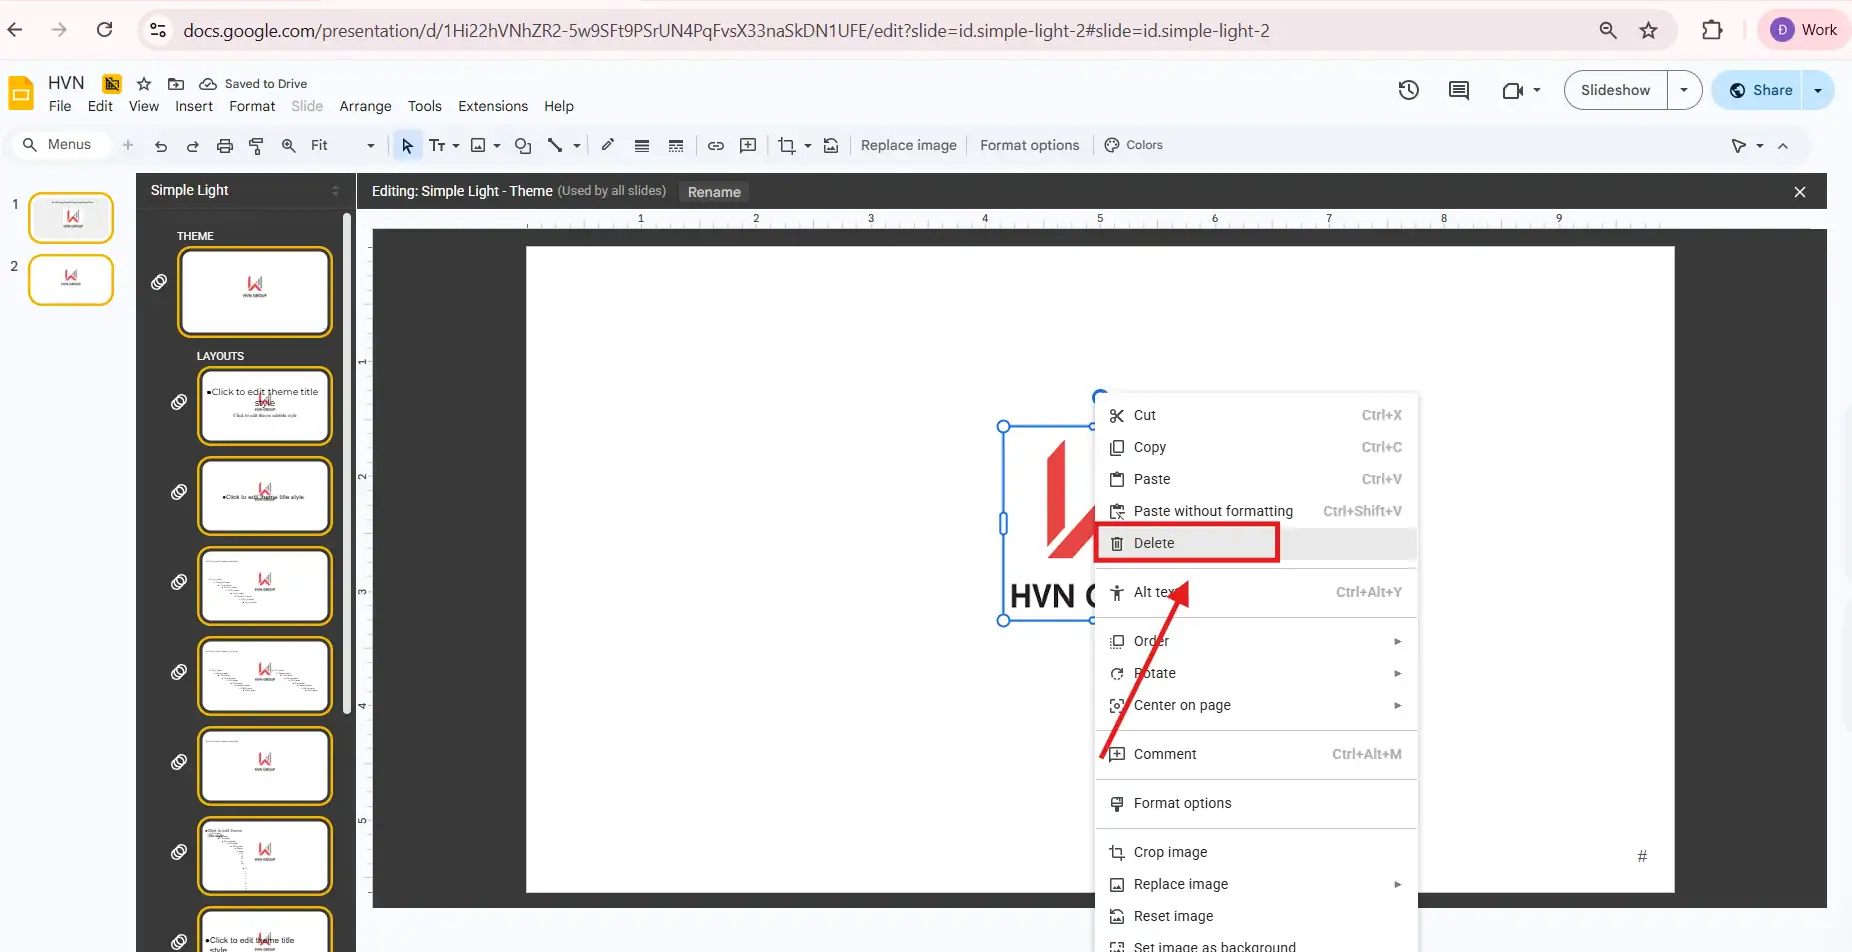
Task: Click the Share button
Action: point(1761,90)
